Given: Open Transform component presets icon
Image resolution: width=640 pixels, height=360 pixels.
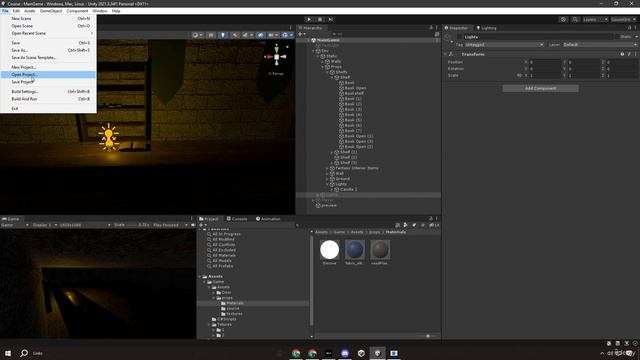Looking at the screenshot, I should click(x=629, y=54).
